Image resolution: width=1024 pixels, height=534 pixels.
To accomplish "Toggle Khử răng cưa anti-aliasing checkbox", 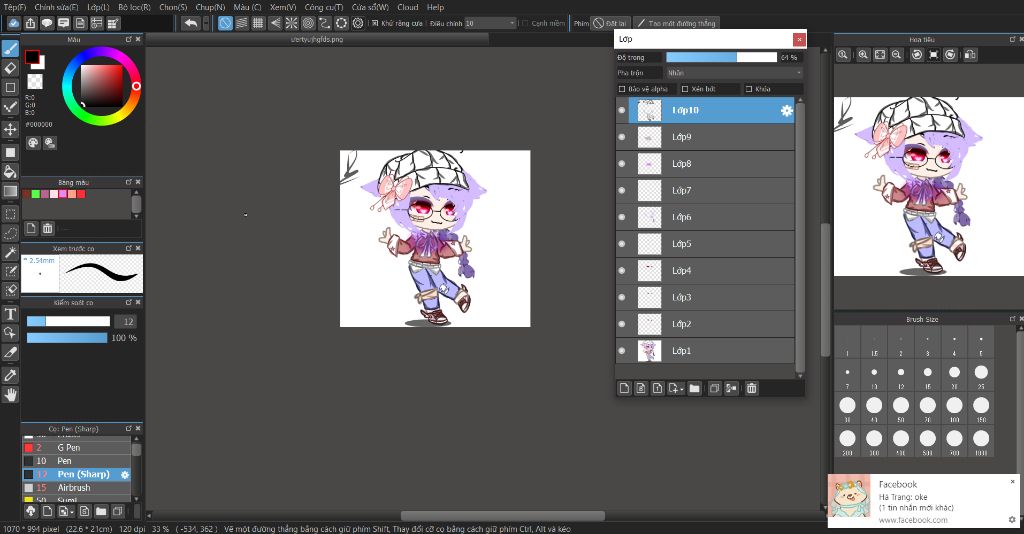I will point(375,24).
